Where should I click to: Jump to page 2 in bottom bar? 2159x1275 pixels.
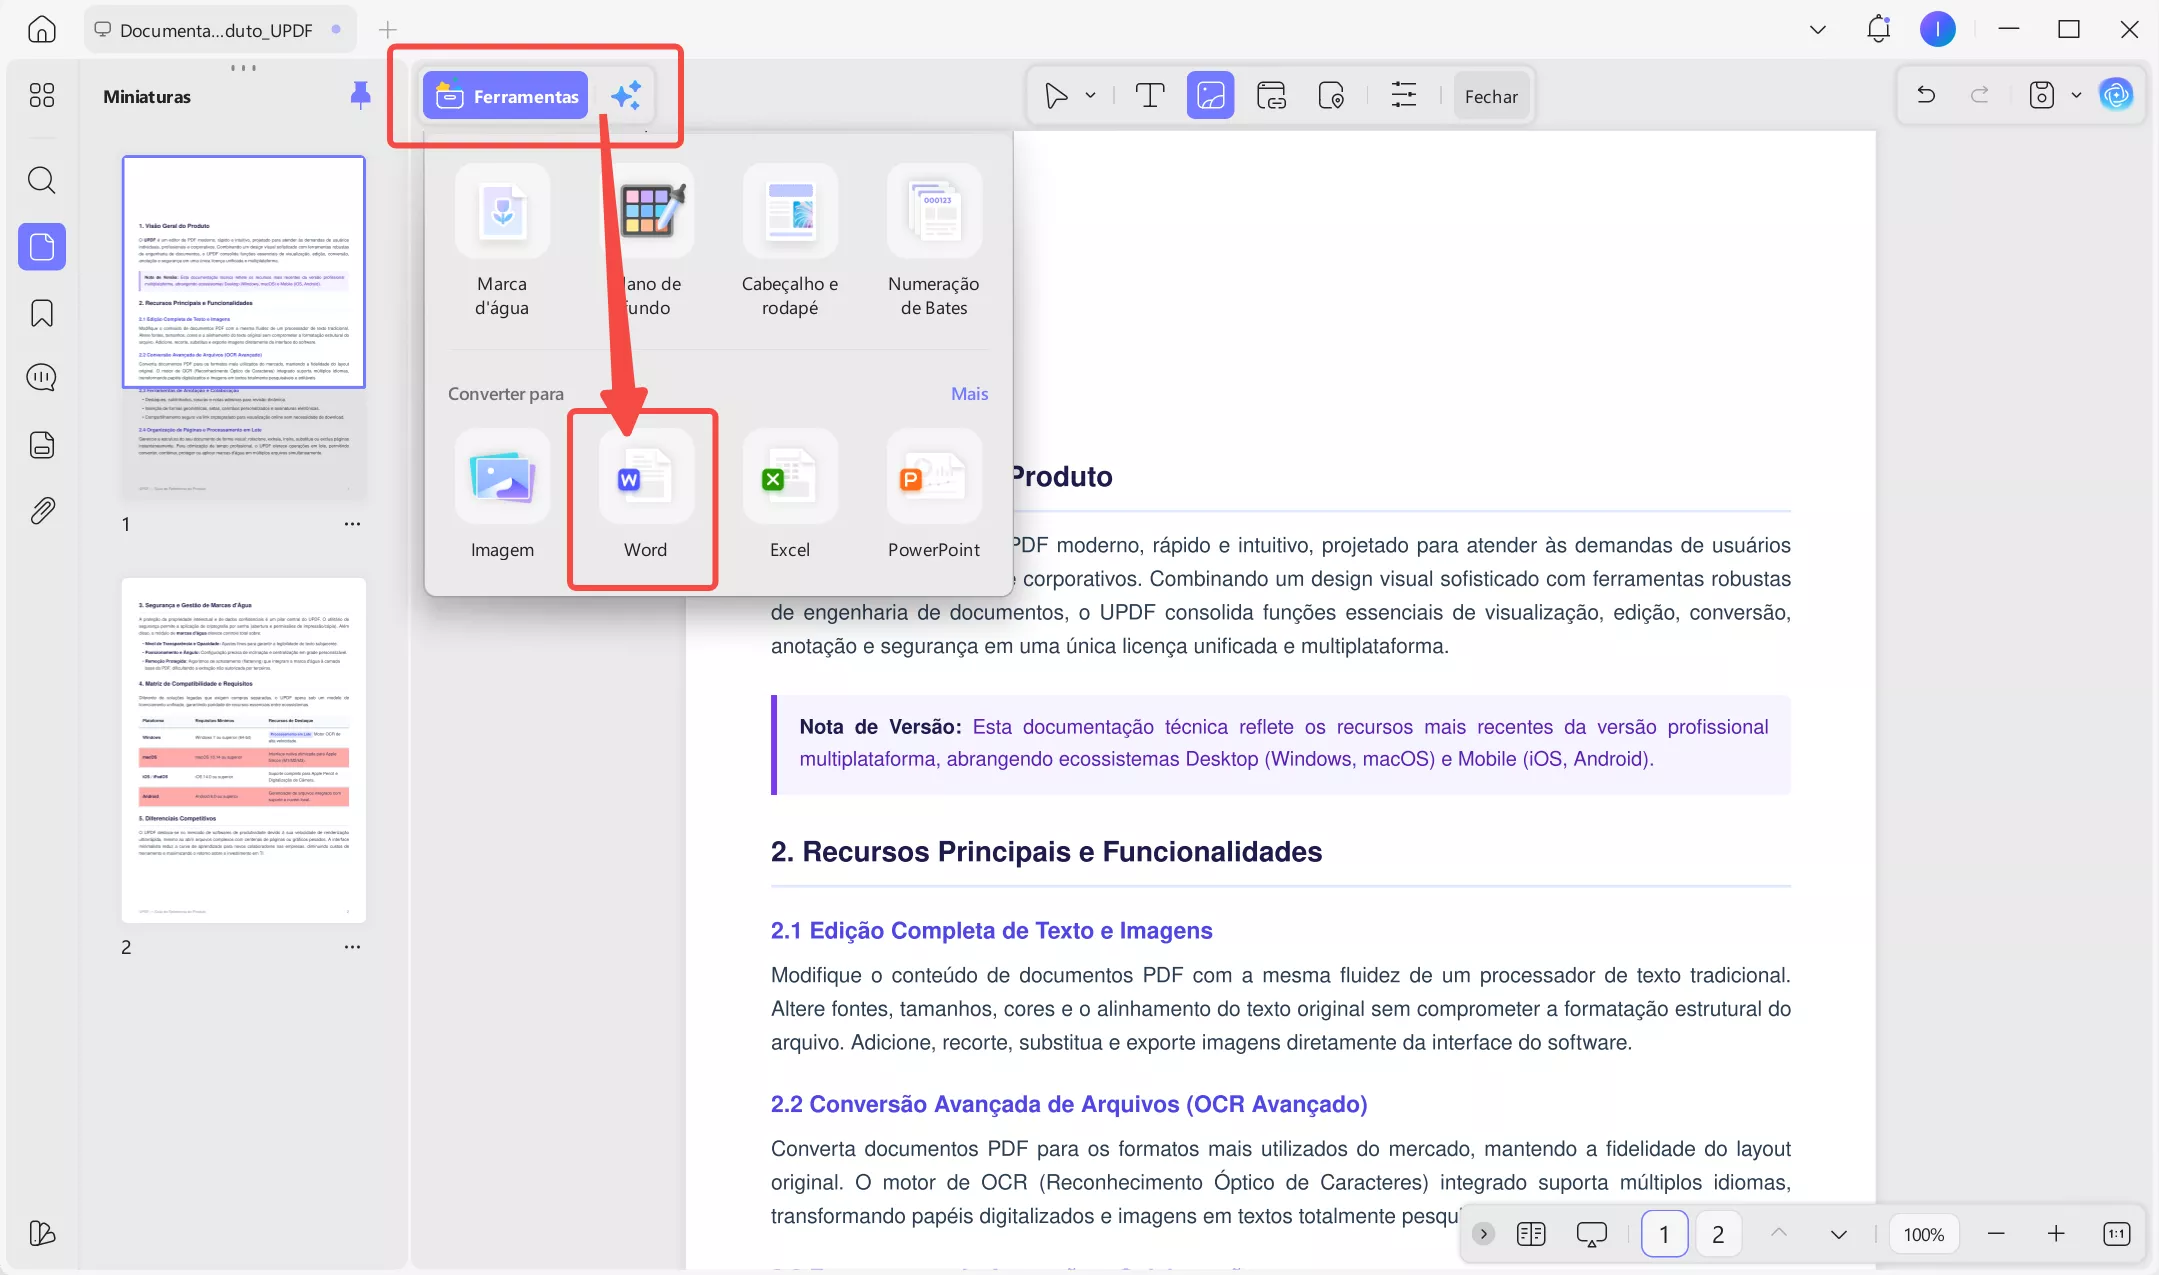(1718, 1234)
